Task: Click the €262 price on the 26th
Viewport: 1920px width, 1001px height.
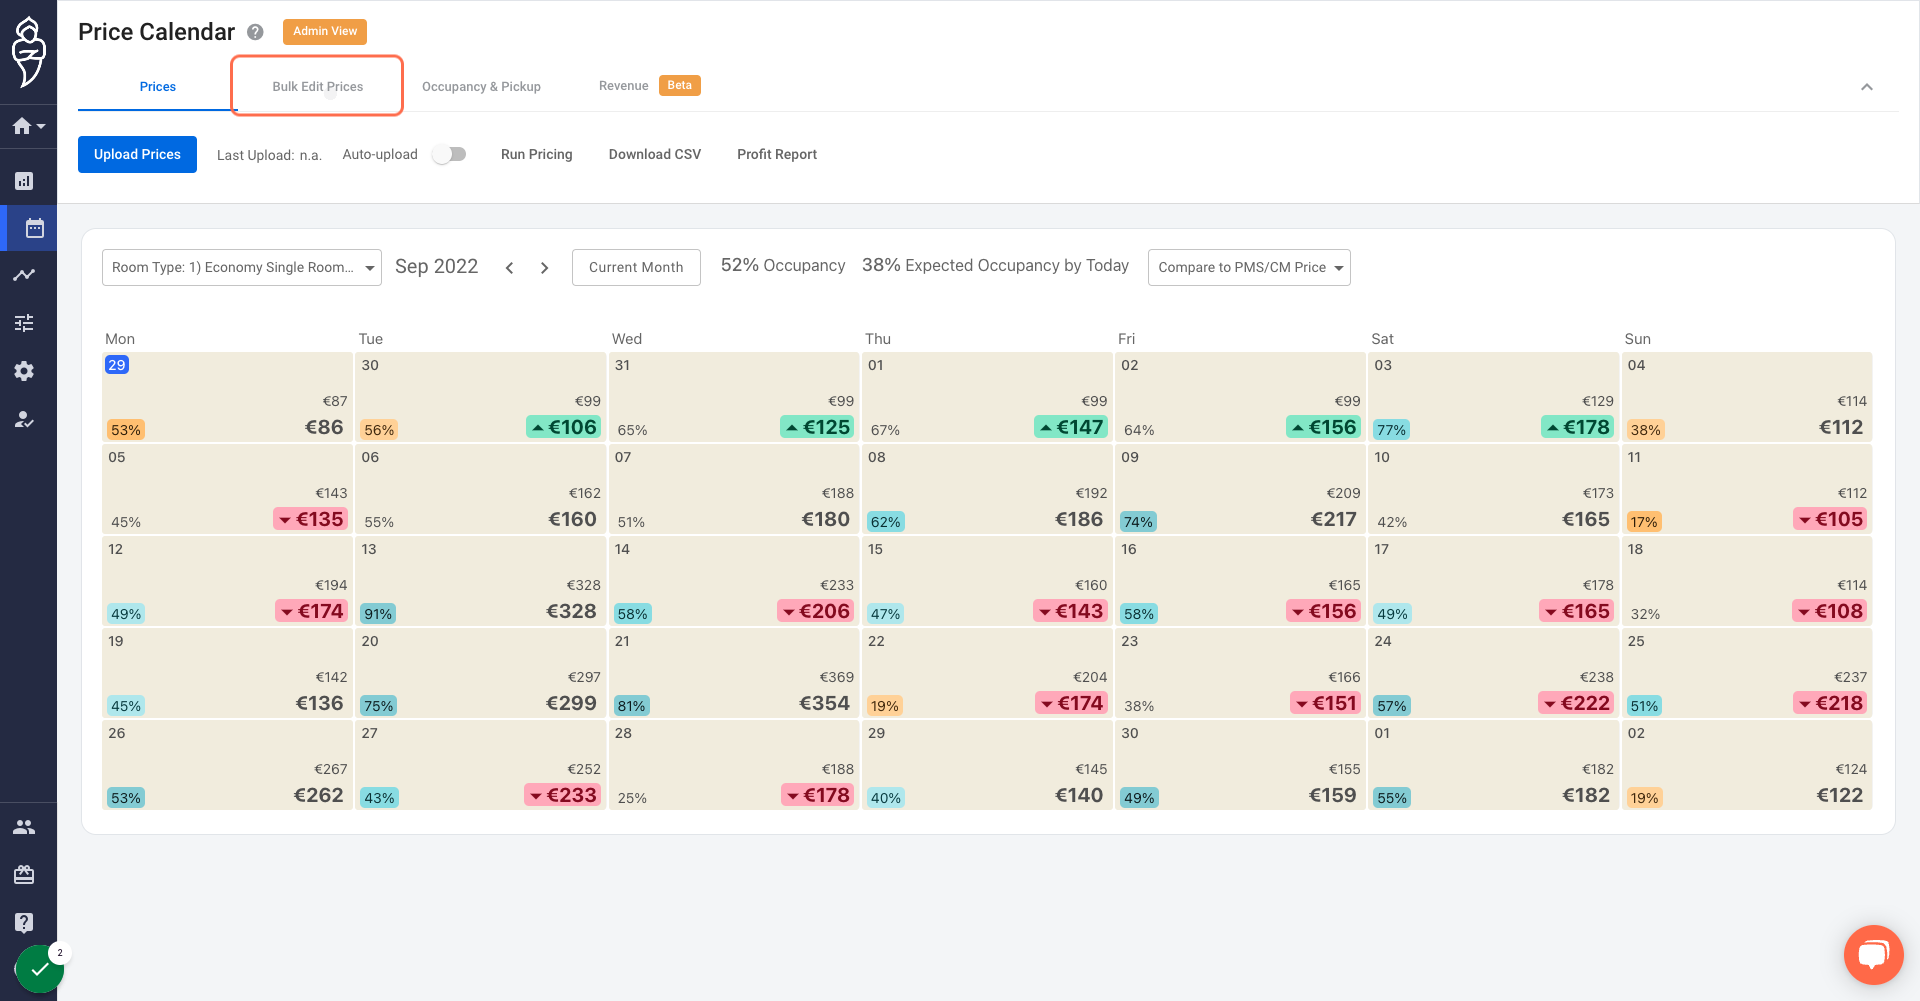Action: click(x=318, y=795)
